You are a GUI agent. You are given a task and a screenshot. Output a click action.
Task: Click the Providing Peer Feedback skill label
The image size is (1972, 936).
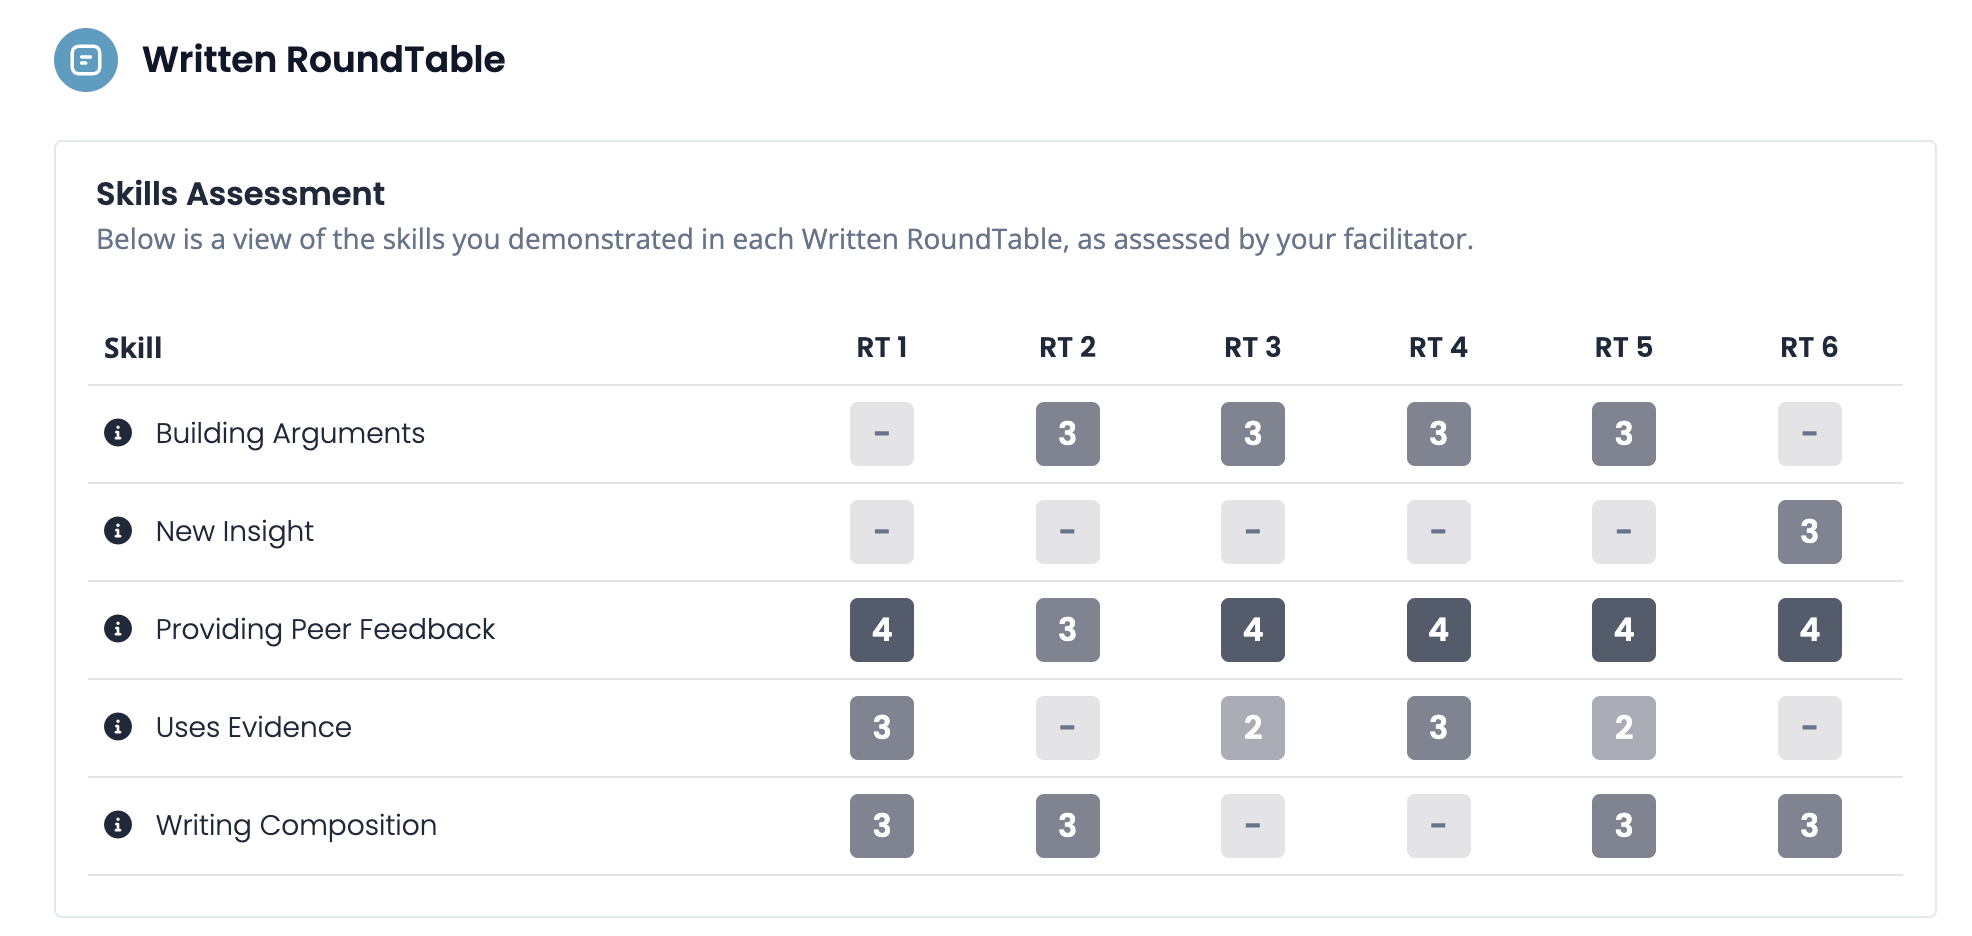(x=325, y=629)
